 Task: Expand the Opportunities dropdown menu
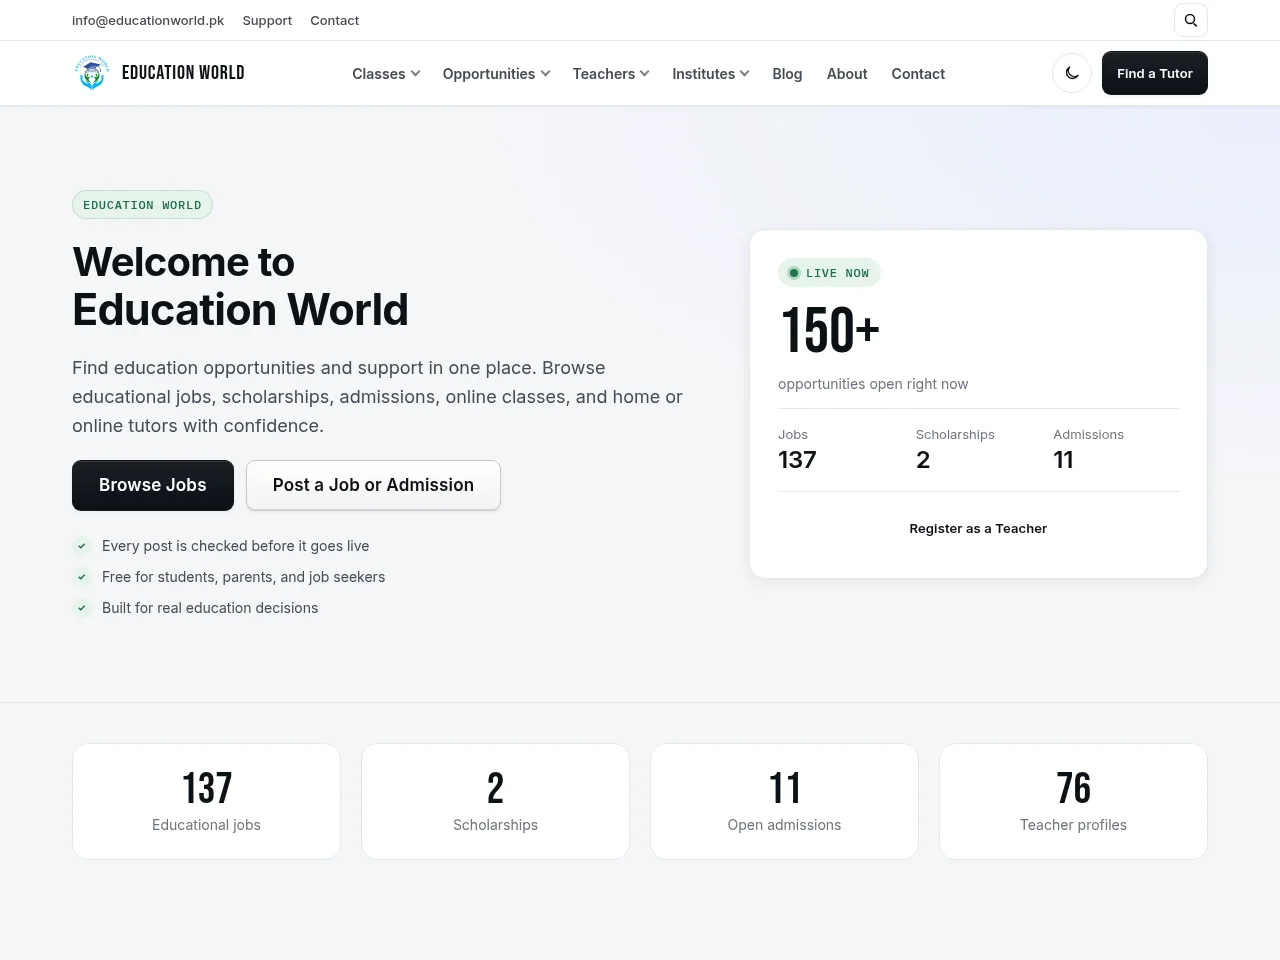496,74
